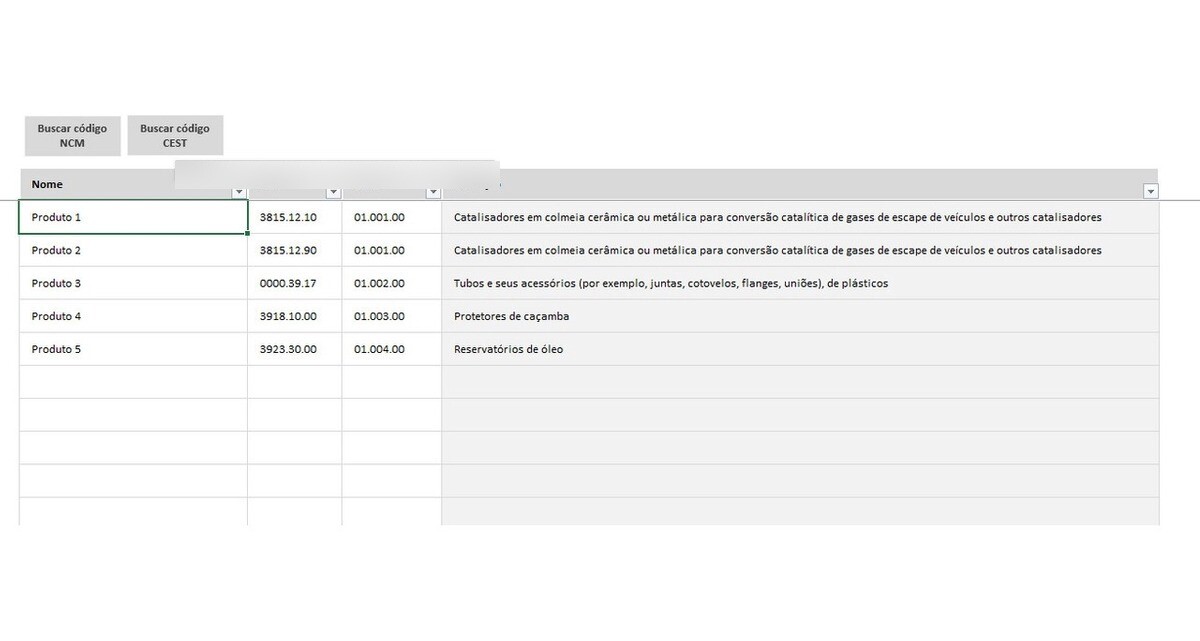Open the CEST code column filter dropdown
This screenshot has width=1200, height=641.
(x=433, y=192)
